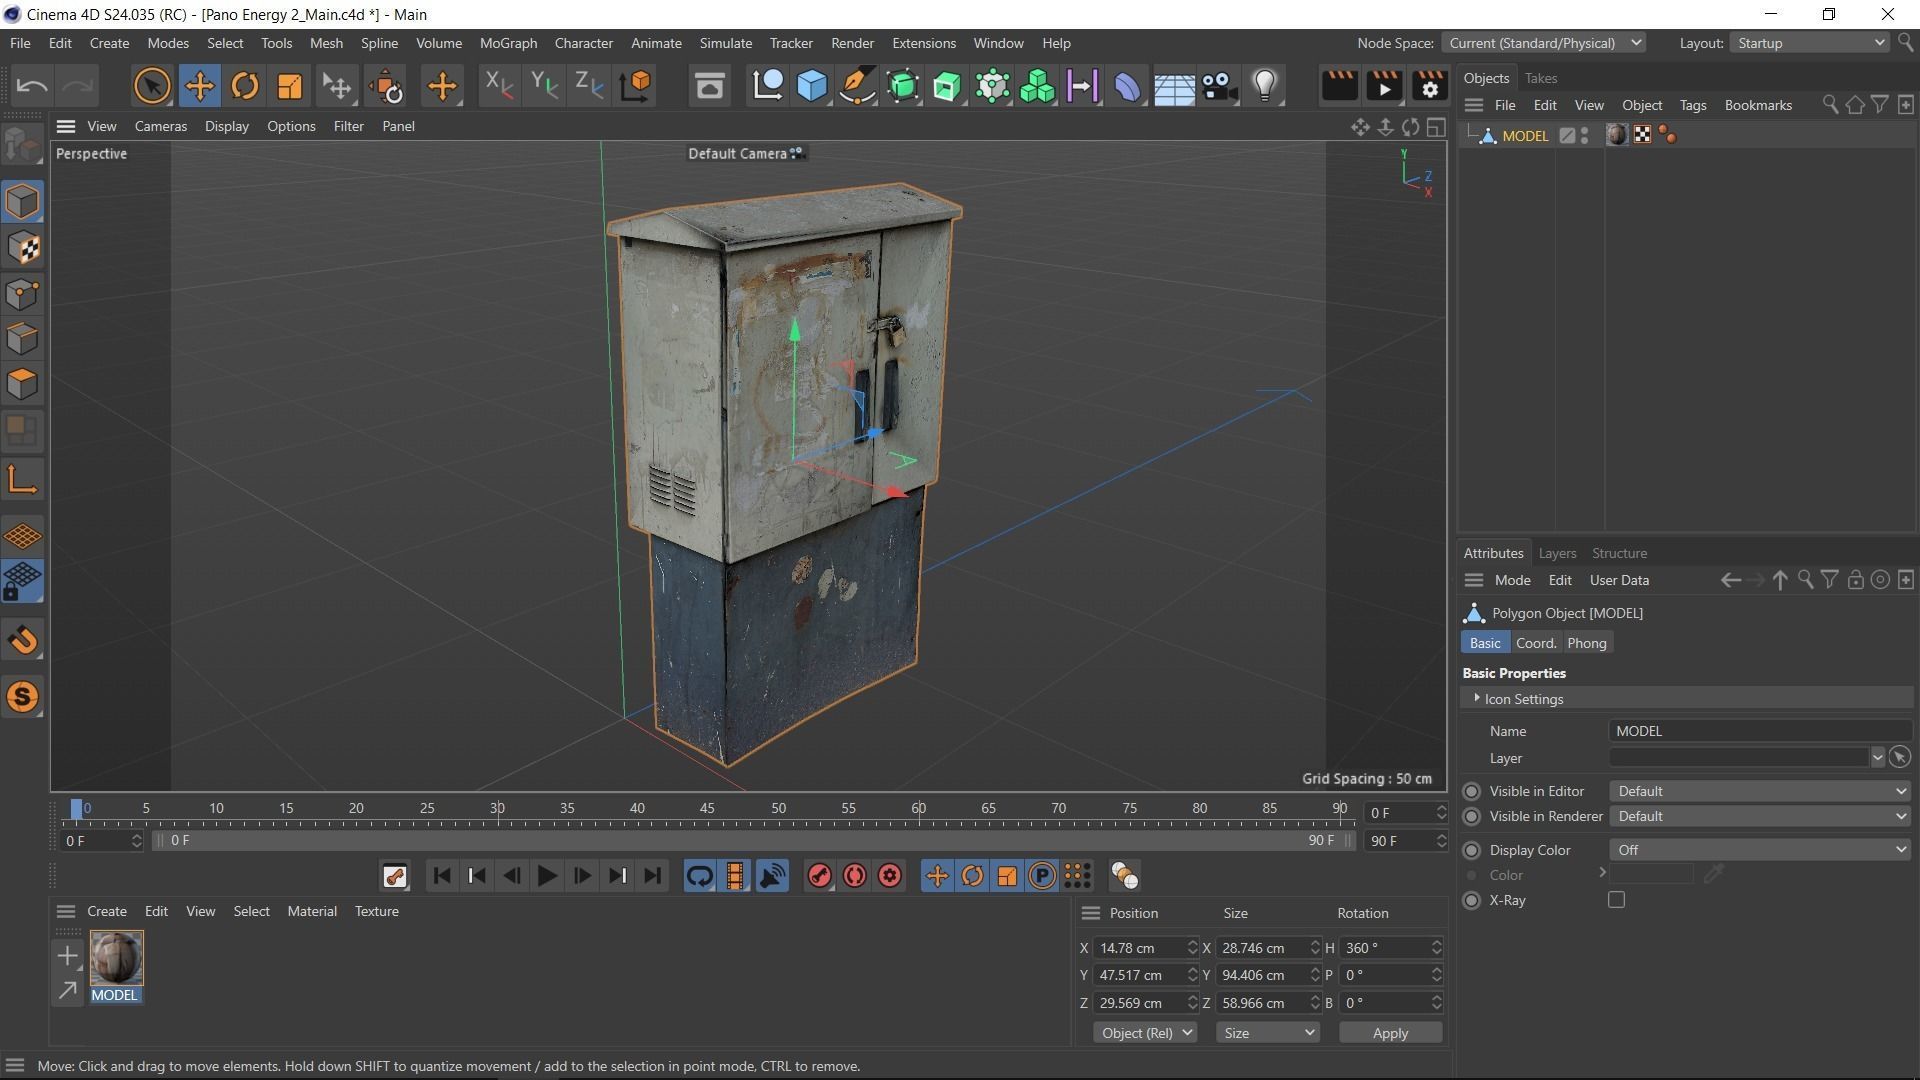Screen dimensions: 1920x1080
Task: Select the MODEL material thumbnail
Action: point(116,958)
